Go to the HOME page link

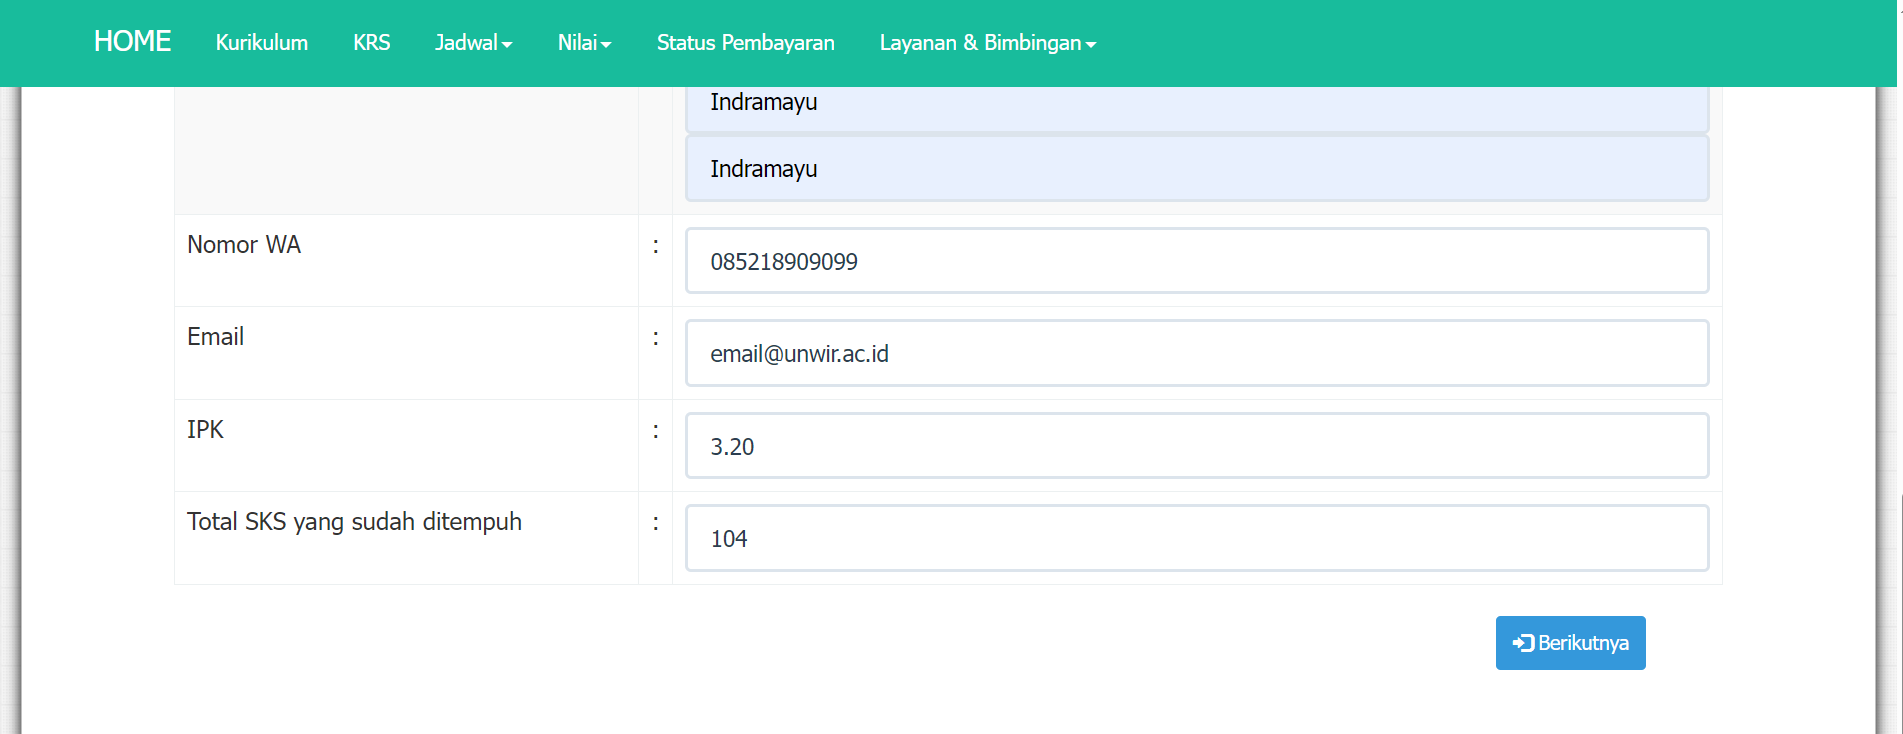pos(132,42)
